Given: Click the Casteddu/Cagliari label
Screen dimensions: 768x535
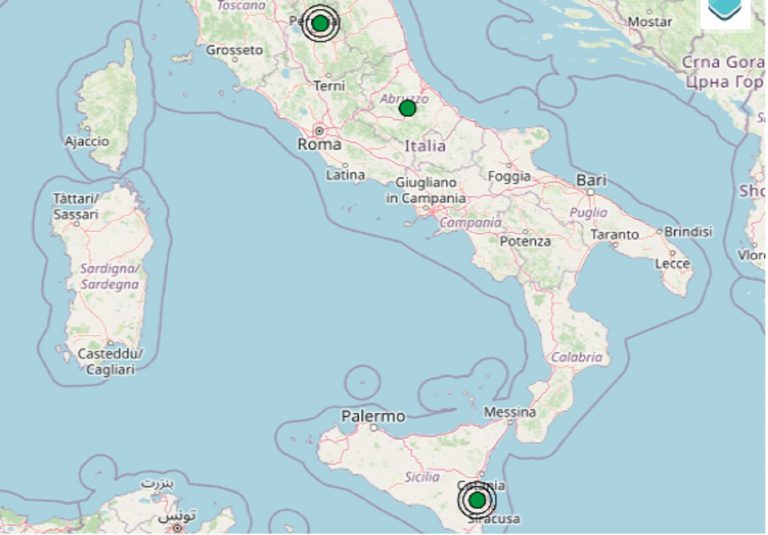Looking at the screenshot, I should click(x=110, y=361).
